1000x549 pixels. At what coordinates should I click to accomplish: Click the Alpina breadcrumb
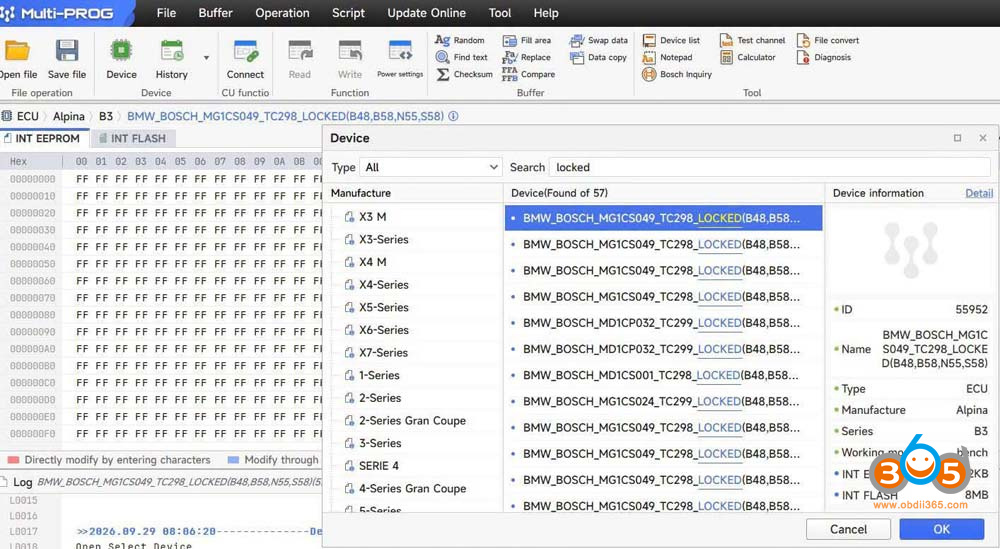[x=69, y=117]
